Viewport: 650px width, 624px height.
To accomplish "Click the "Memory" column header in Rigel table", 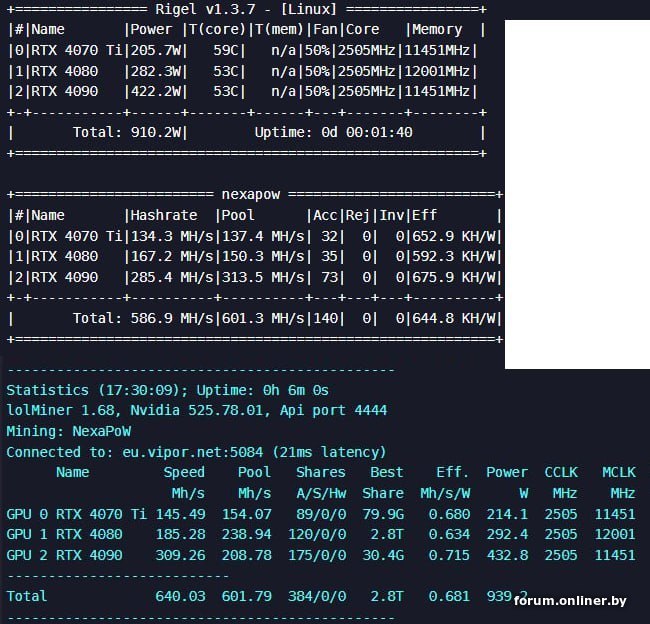I will pyautogui.click(x=437, y=30).
